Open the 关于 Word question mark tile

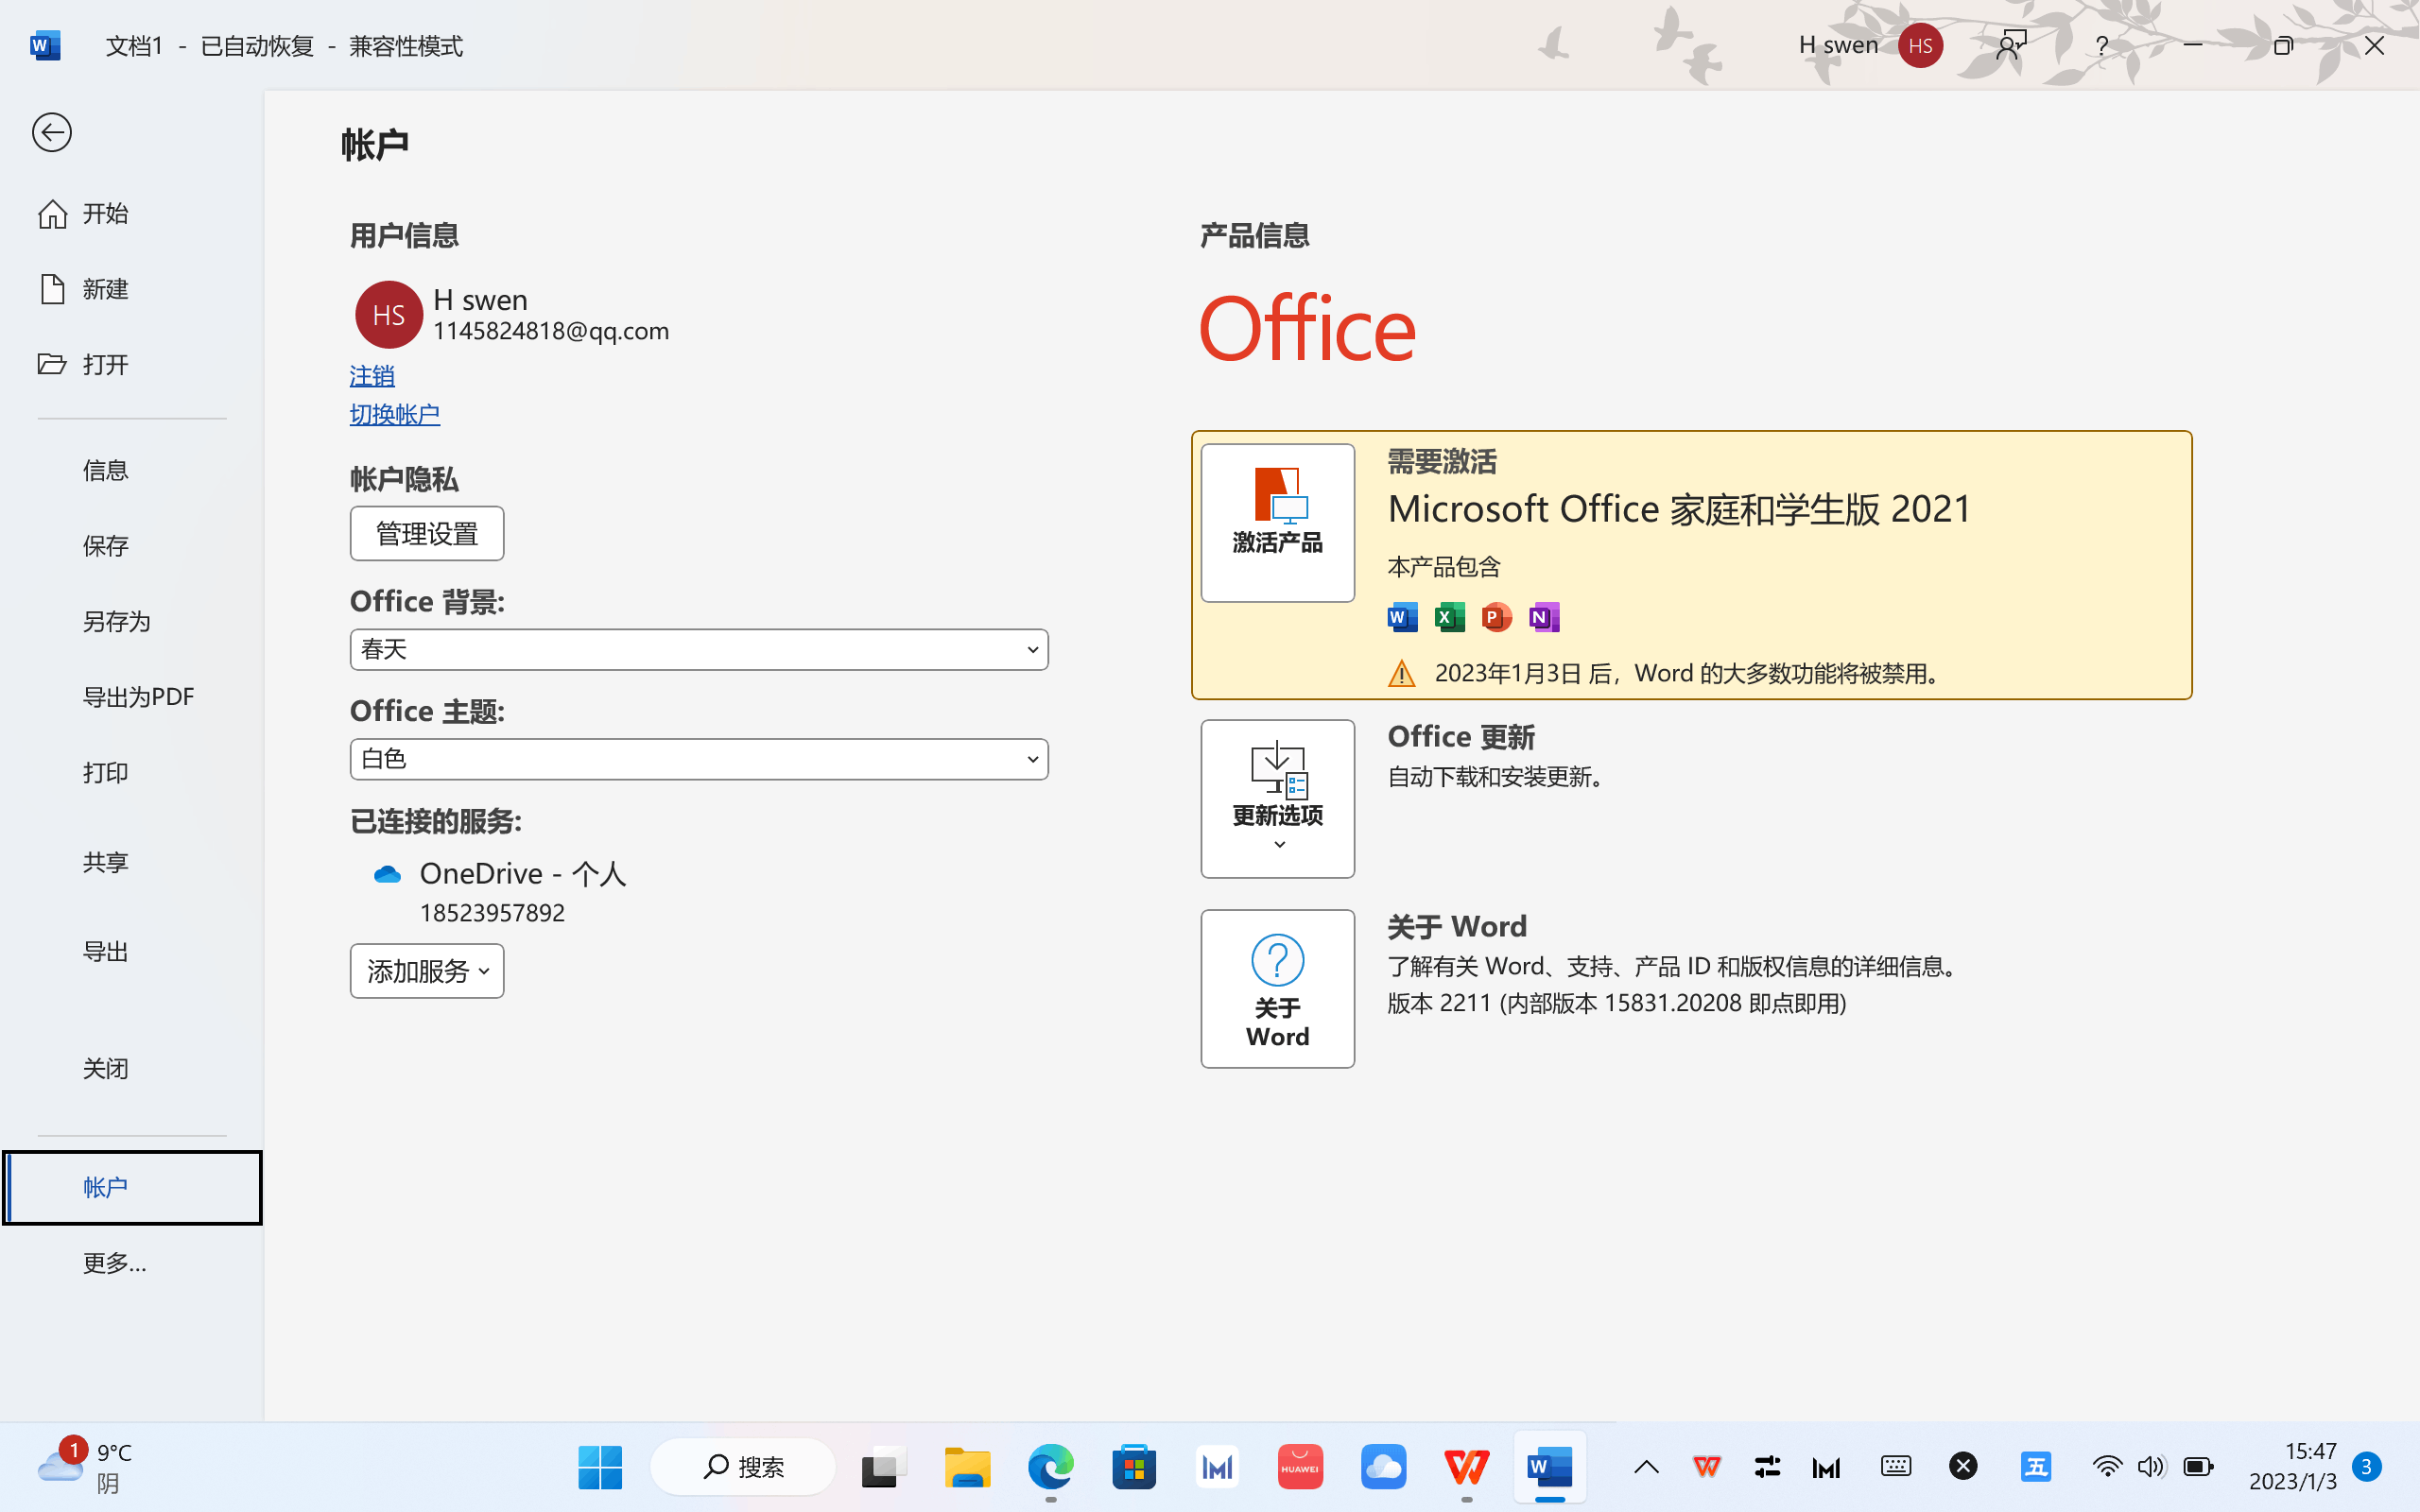click(1277, 988)
